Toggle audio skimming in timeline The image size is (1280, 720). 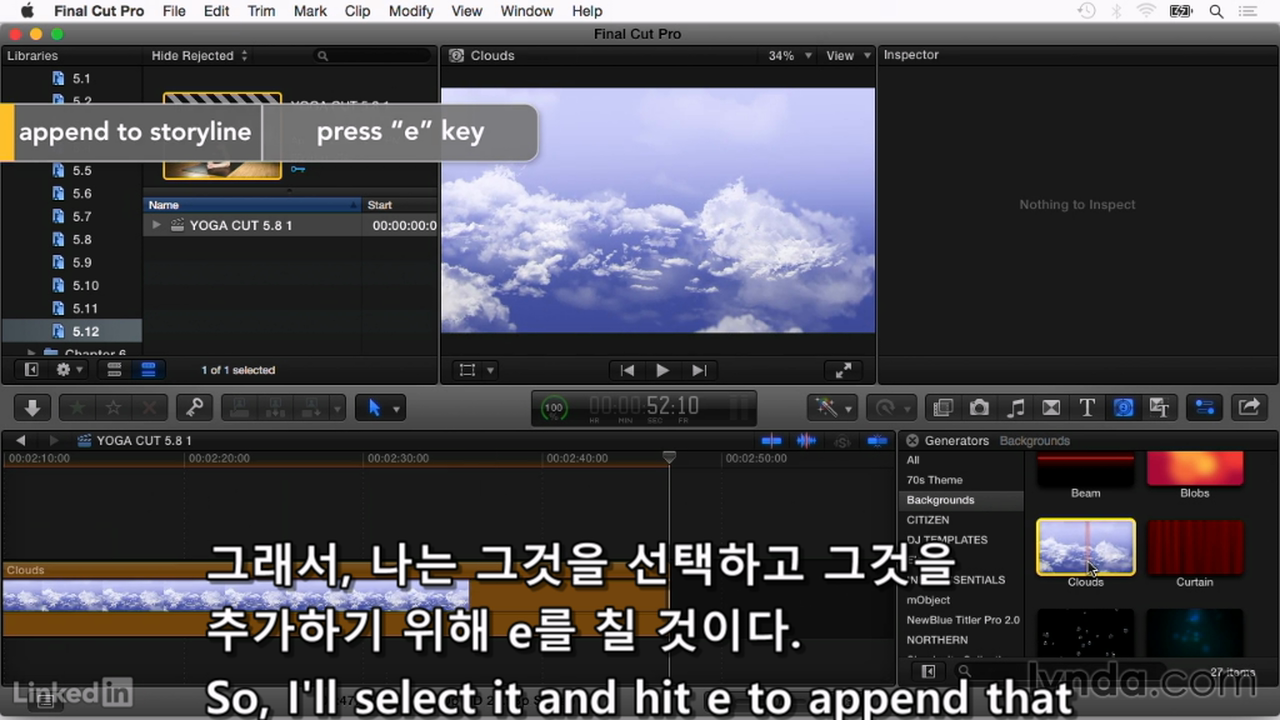806,440
